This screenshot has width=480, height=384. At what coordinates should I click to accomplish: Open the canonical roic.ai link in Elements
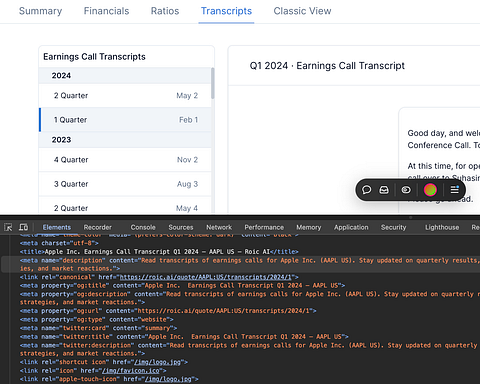206,277
